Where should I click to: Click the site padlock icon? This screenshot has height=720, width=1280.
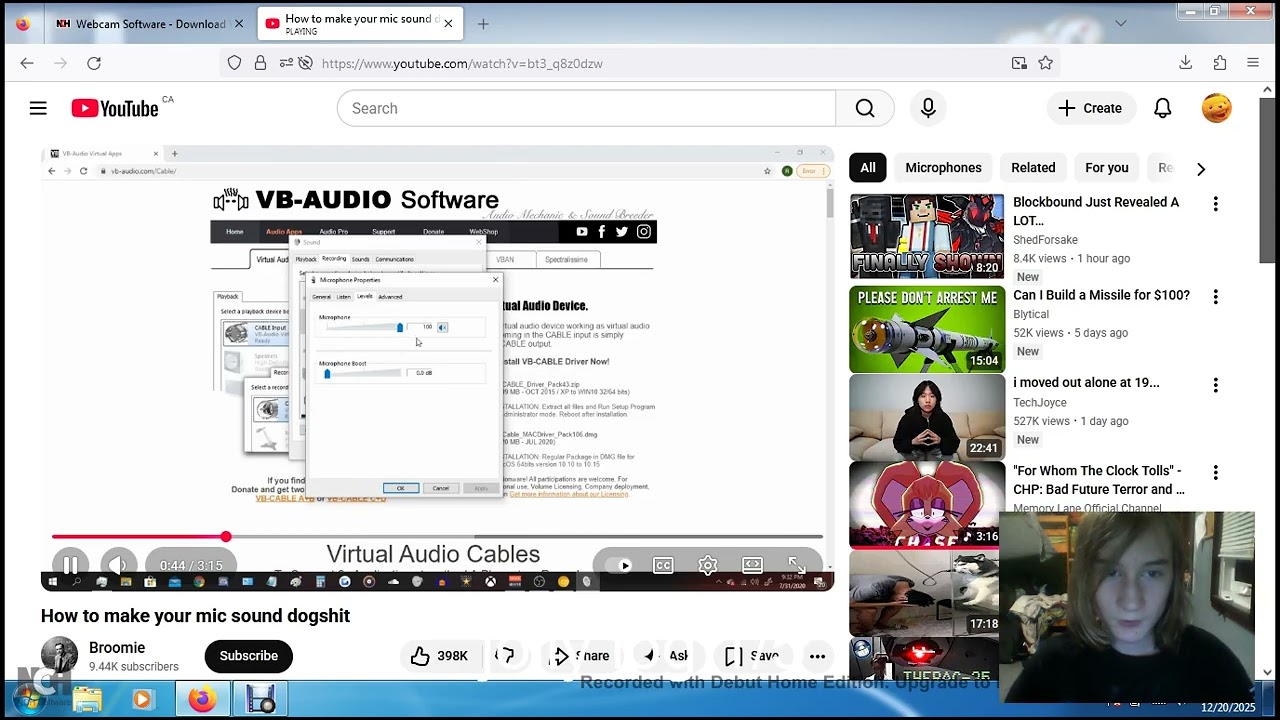point(260,63)
